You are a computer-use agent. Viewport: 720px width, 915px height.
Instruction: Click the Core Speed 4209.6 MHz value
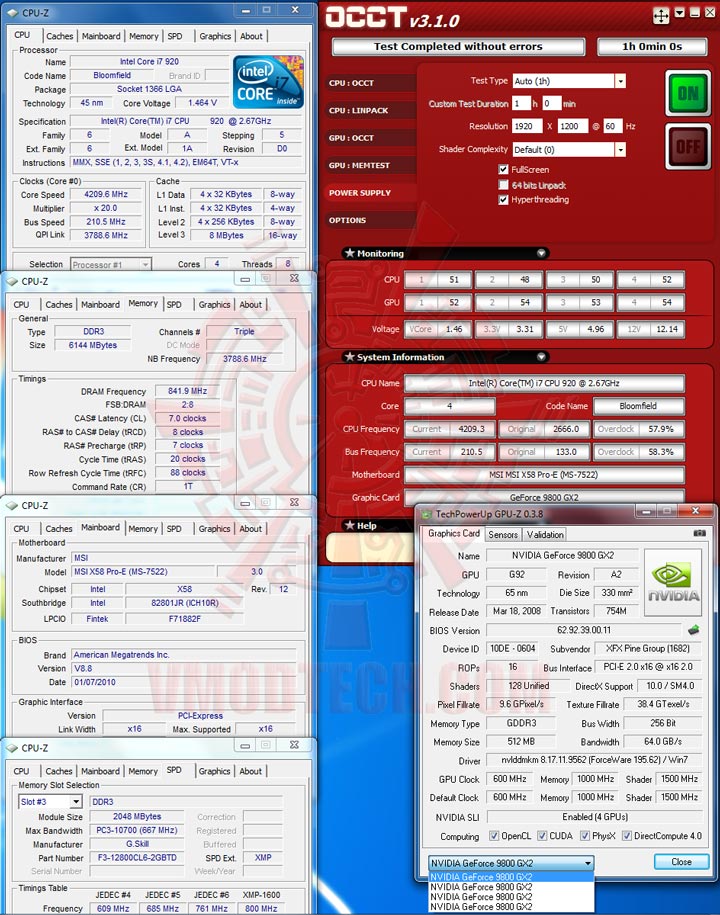(106, 194)
